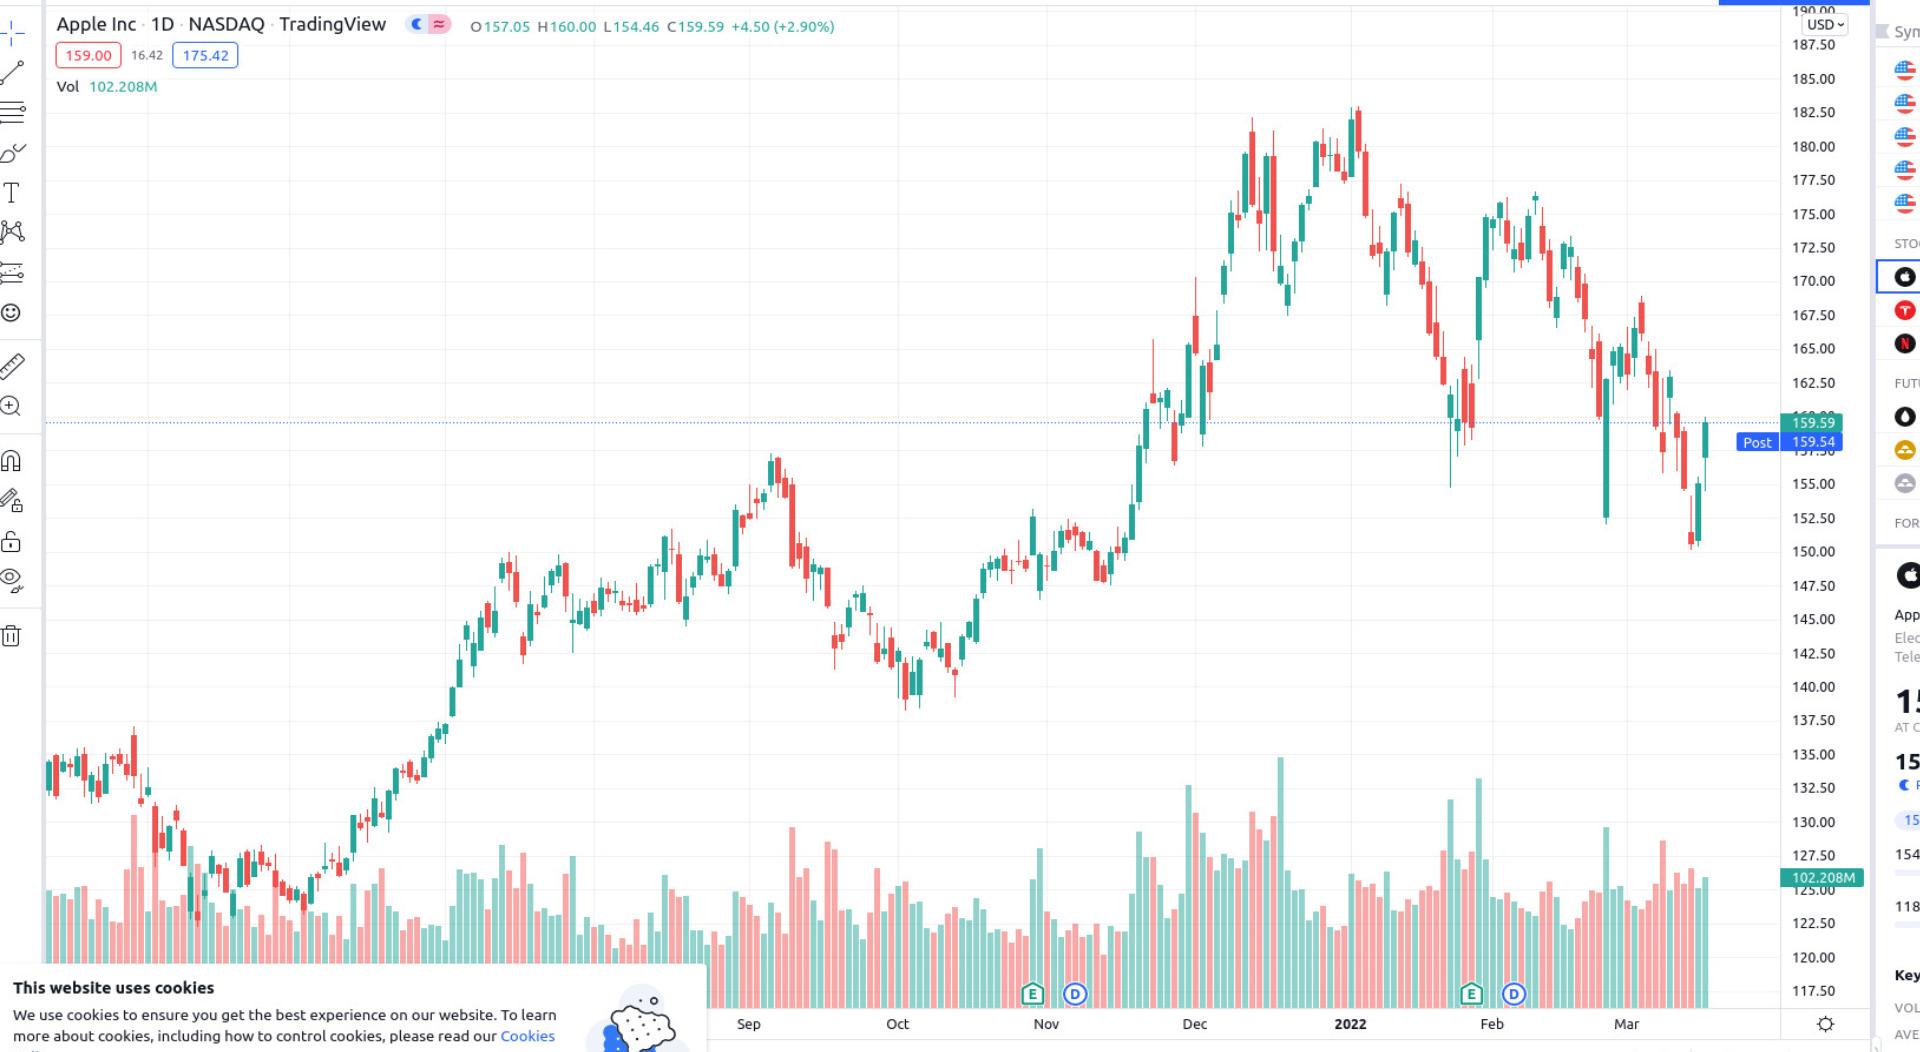Click the 1D interval label
Image resolution: width=1920 pixels, height=1052 pixels.
[162, 24]
